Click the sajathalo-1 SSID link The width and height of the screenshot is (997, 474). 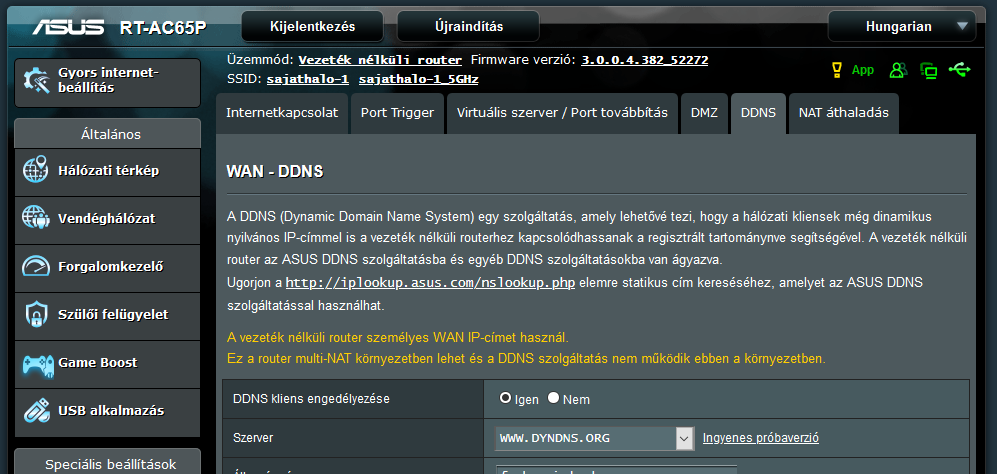308,80
